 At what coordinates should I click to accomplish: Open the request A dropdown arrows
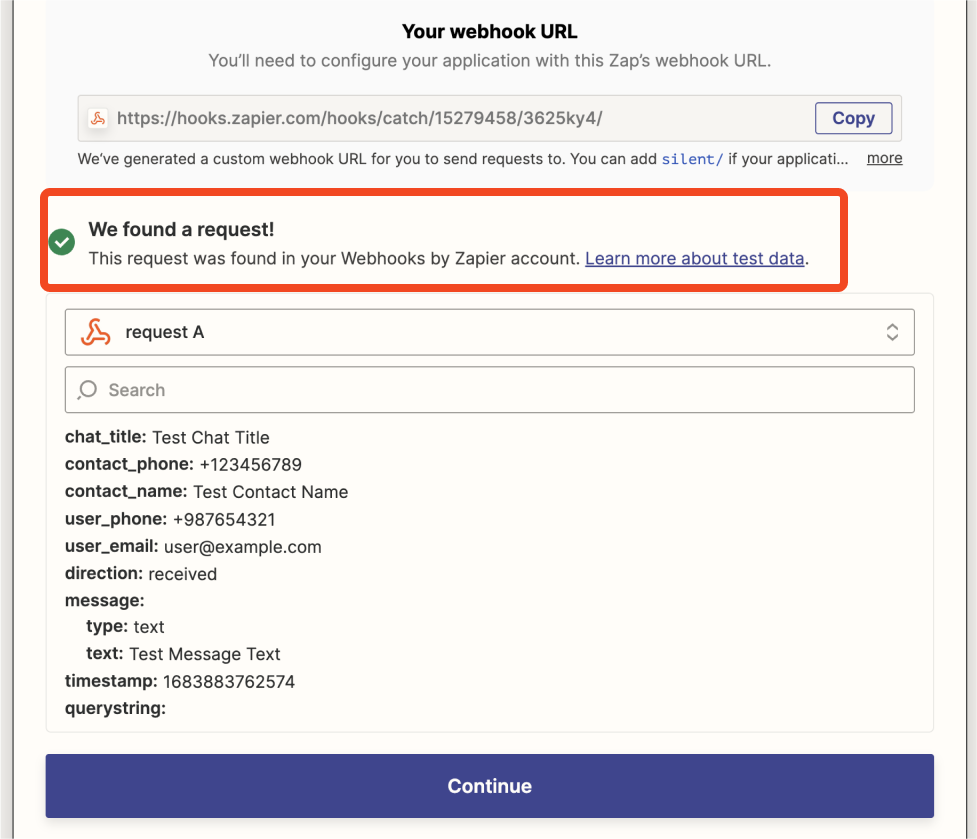point(892,332)
